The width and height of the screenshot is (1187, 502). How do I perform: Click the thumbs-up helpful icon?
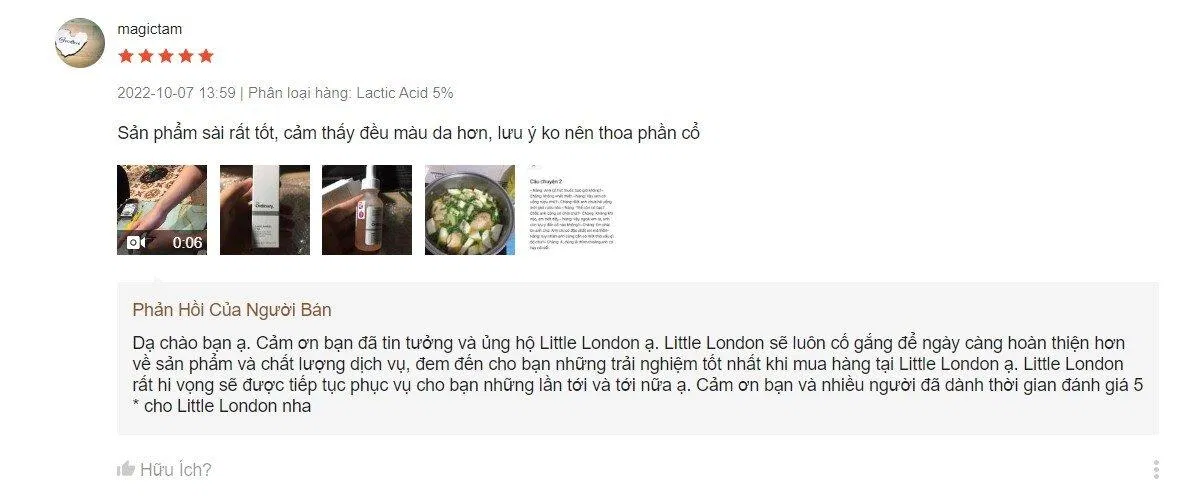pos(126,469)
